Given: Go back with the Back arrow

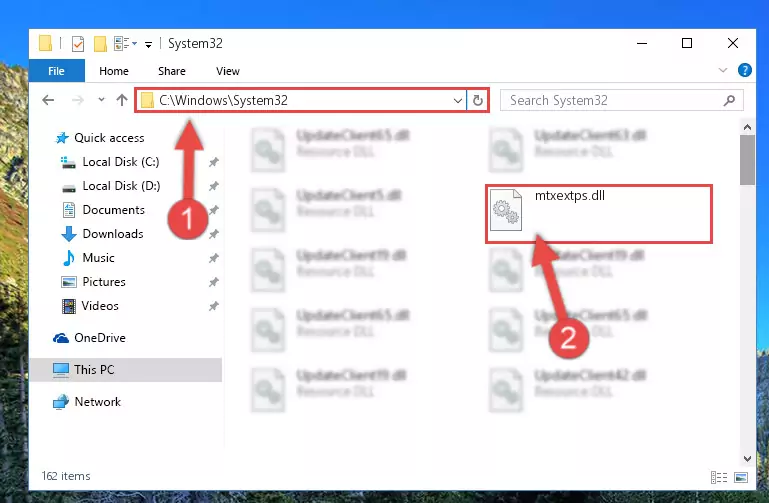Looking at the screenshot, I should click(48, 100).
